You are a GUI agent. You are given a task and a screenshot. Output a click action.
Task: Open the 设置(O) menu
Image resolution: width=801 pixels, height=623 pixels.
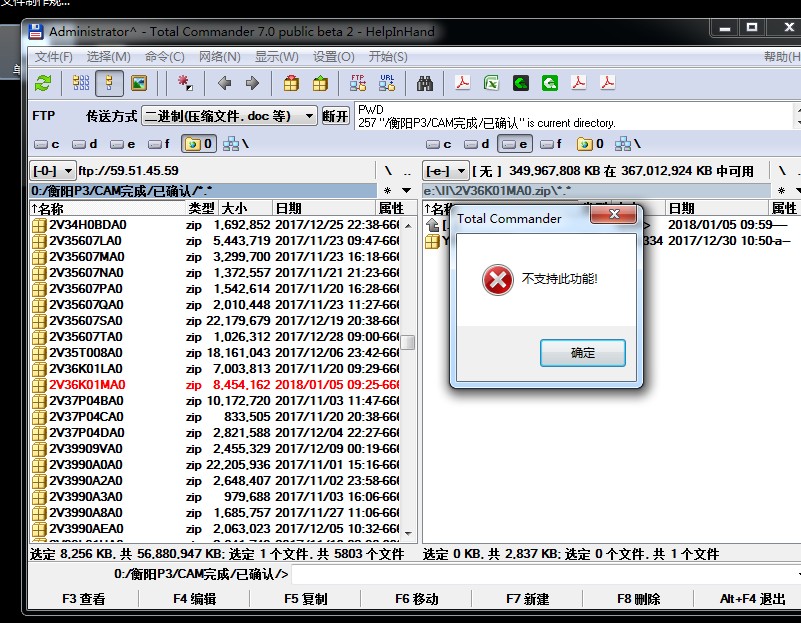(x=334, y=56)
